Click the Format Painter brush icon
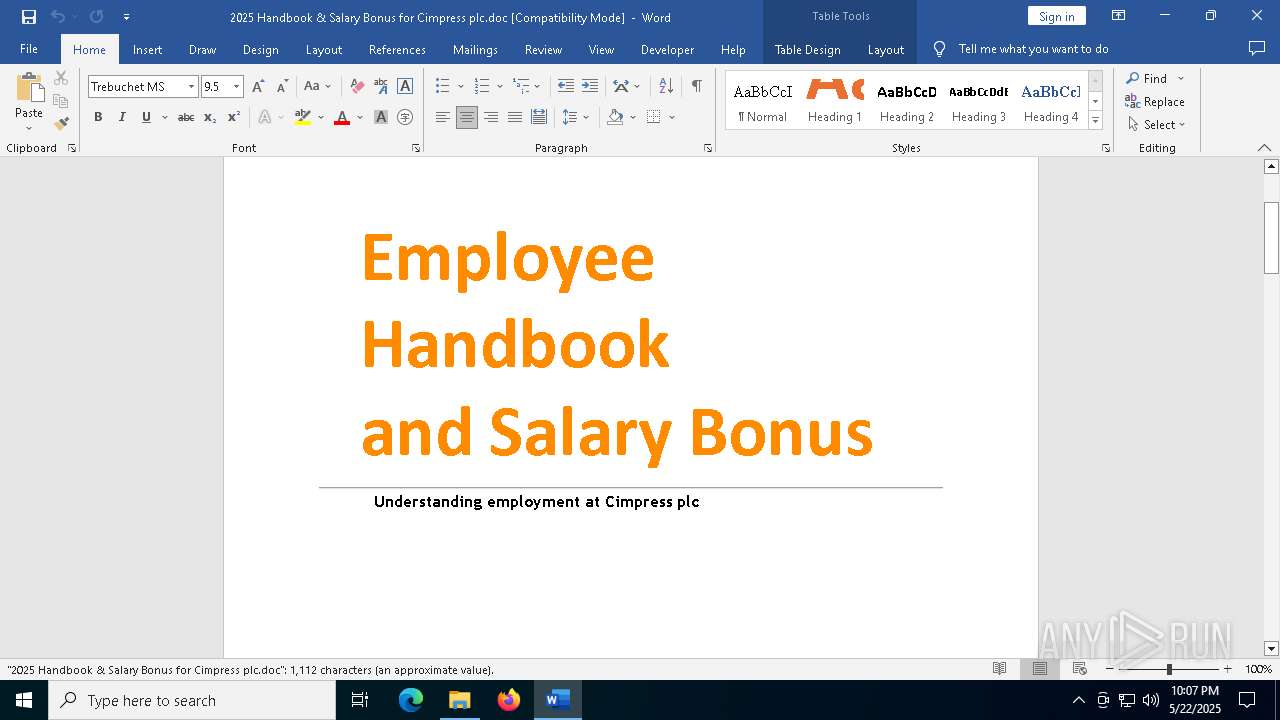1280x720 pixels. coord(61,124)
